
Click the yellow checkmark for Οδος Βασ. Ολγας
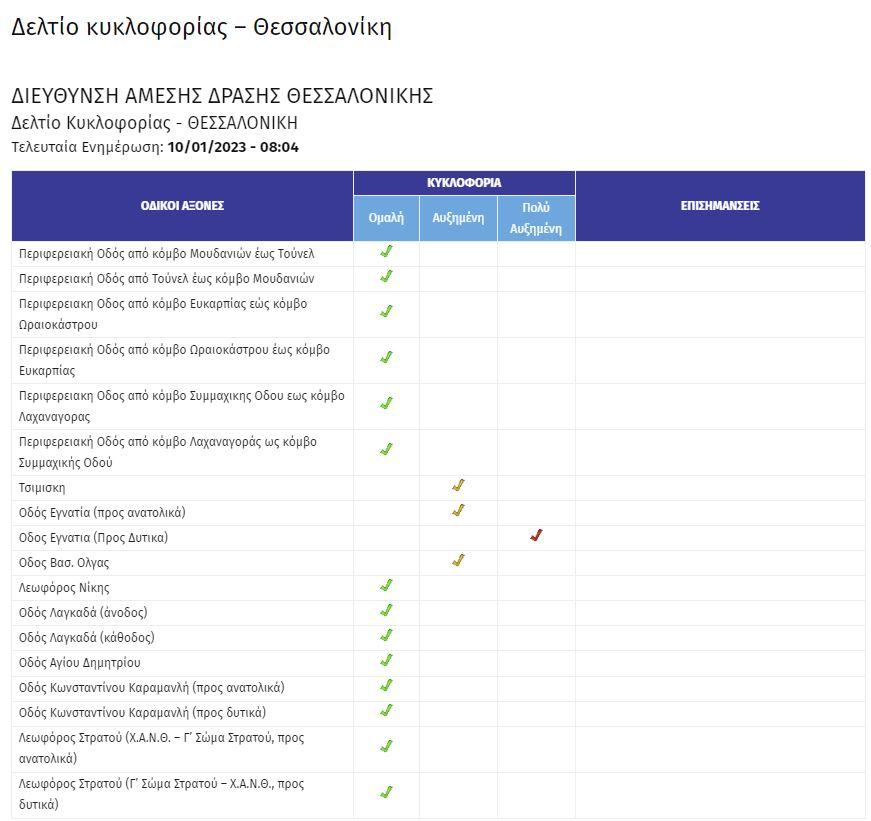458,562
